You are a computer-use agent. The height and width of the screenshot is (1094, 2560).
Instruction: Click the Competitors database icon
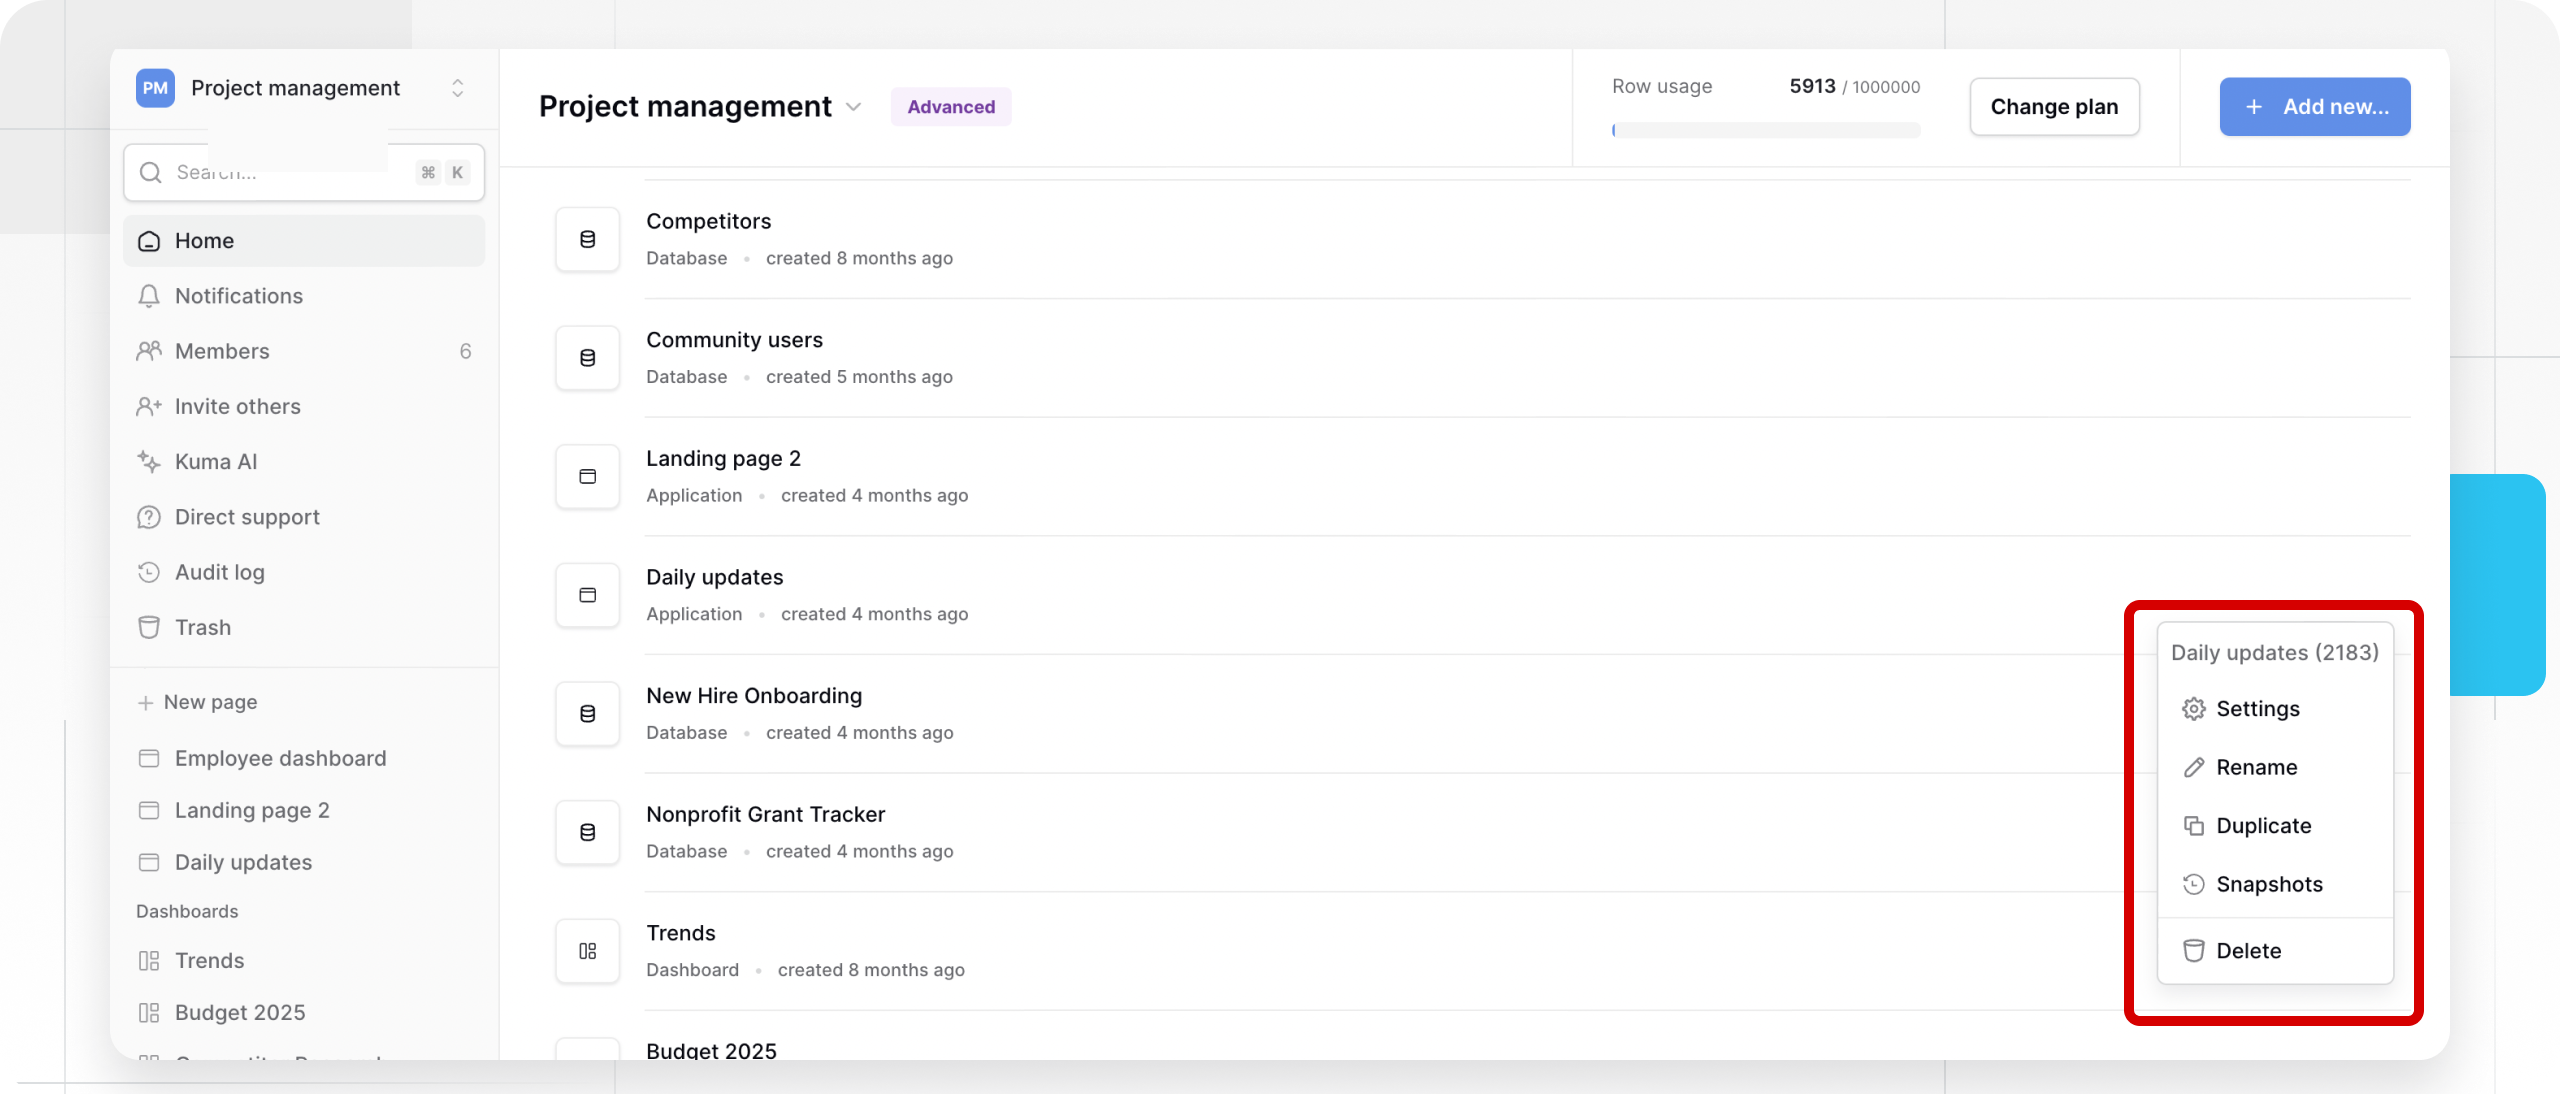click(x=586, y=239)
